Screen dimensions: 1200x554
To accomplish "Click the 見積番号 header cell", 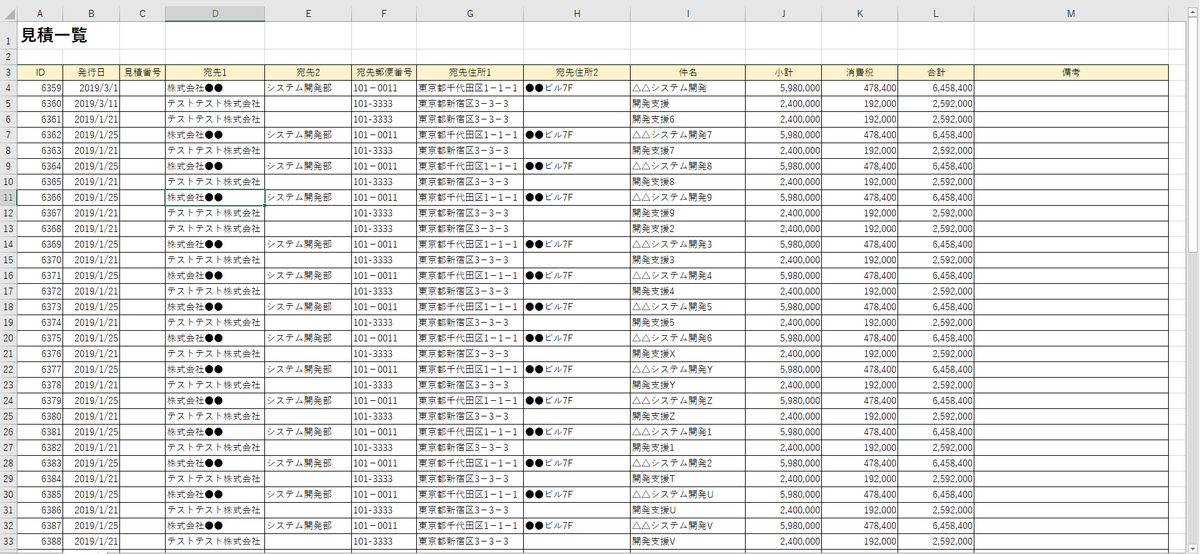I will coord(142,73).
